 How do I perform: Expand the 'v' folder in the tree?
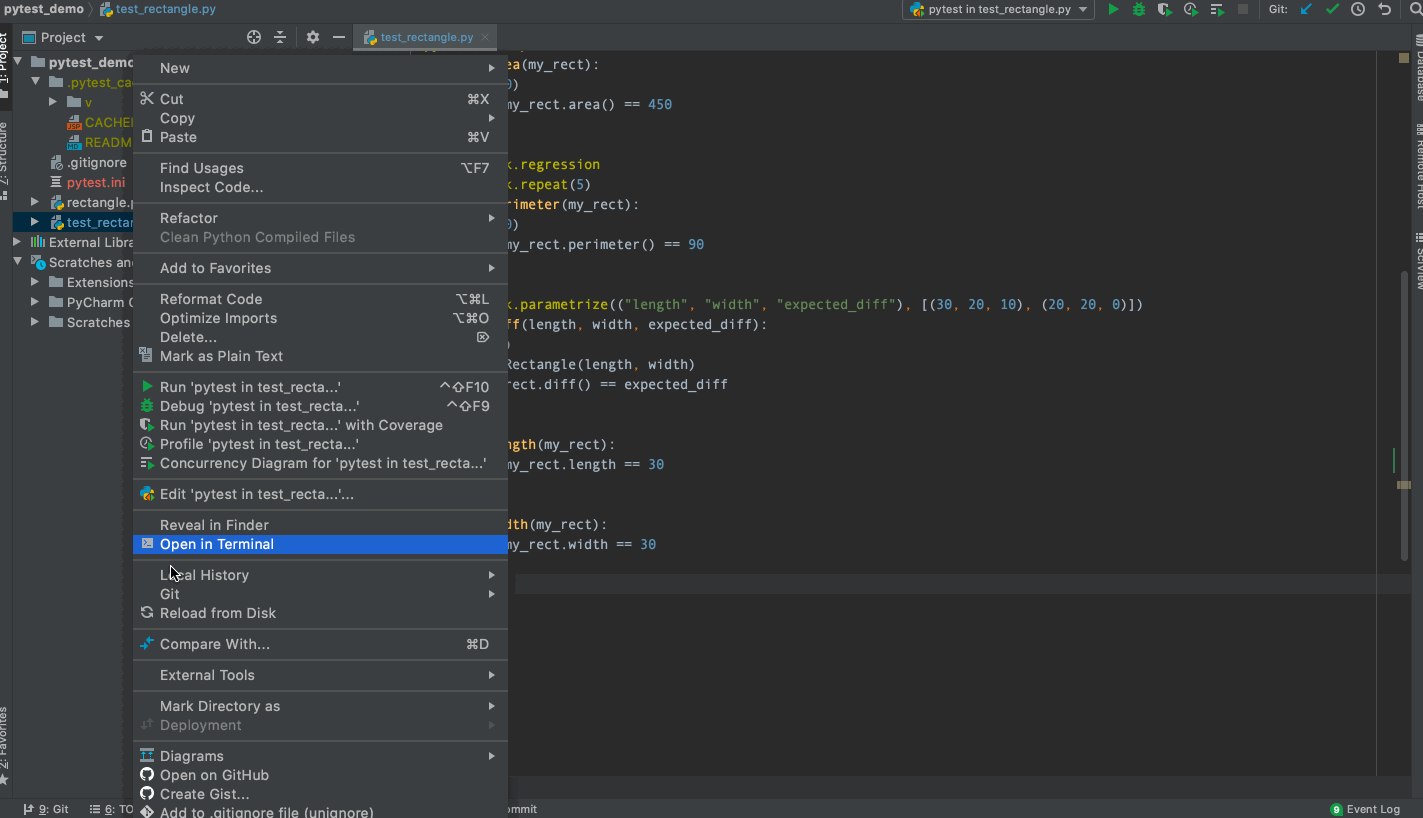[x=54, y=102]
